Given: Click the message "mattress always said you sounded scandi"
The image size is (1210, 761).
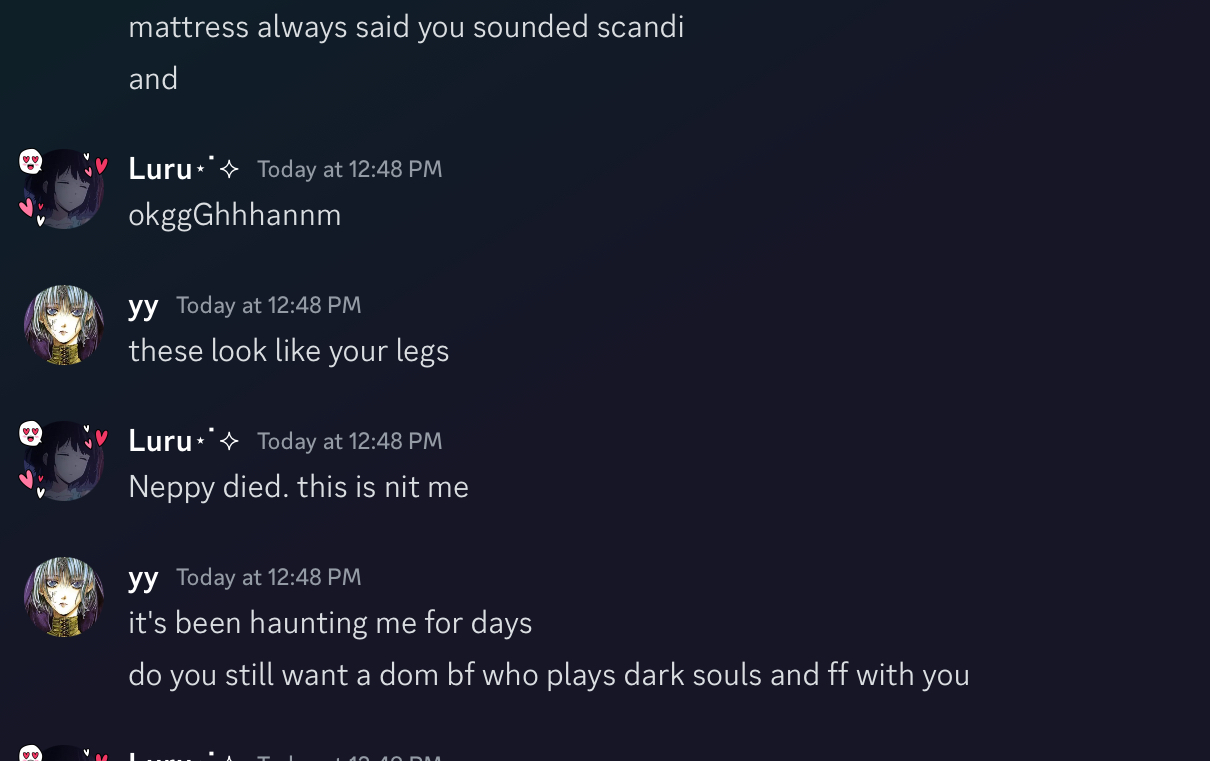Looking at the screenshot, I should tap(406, 27).
